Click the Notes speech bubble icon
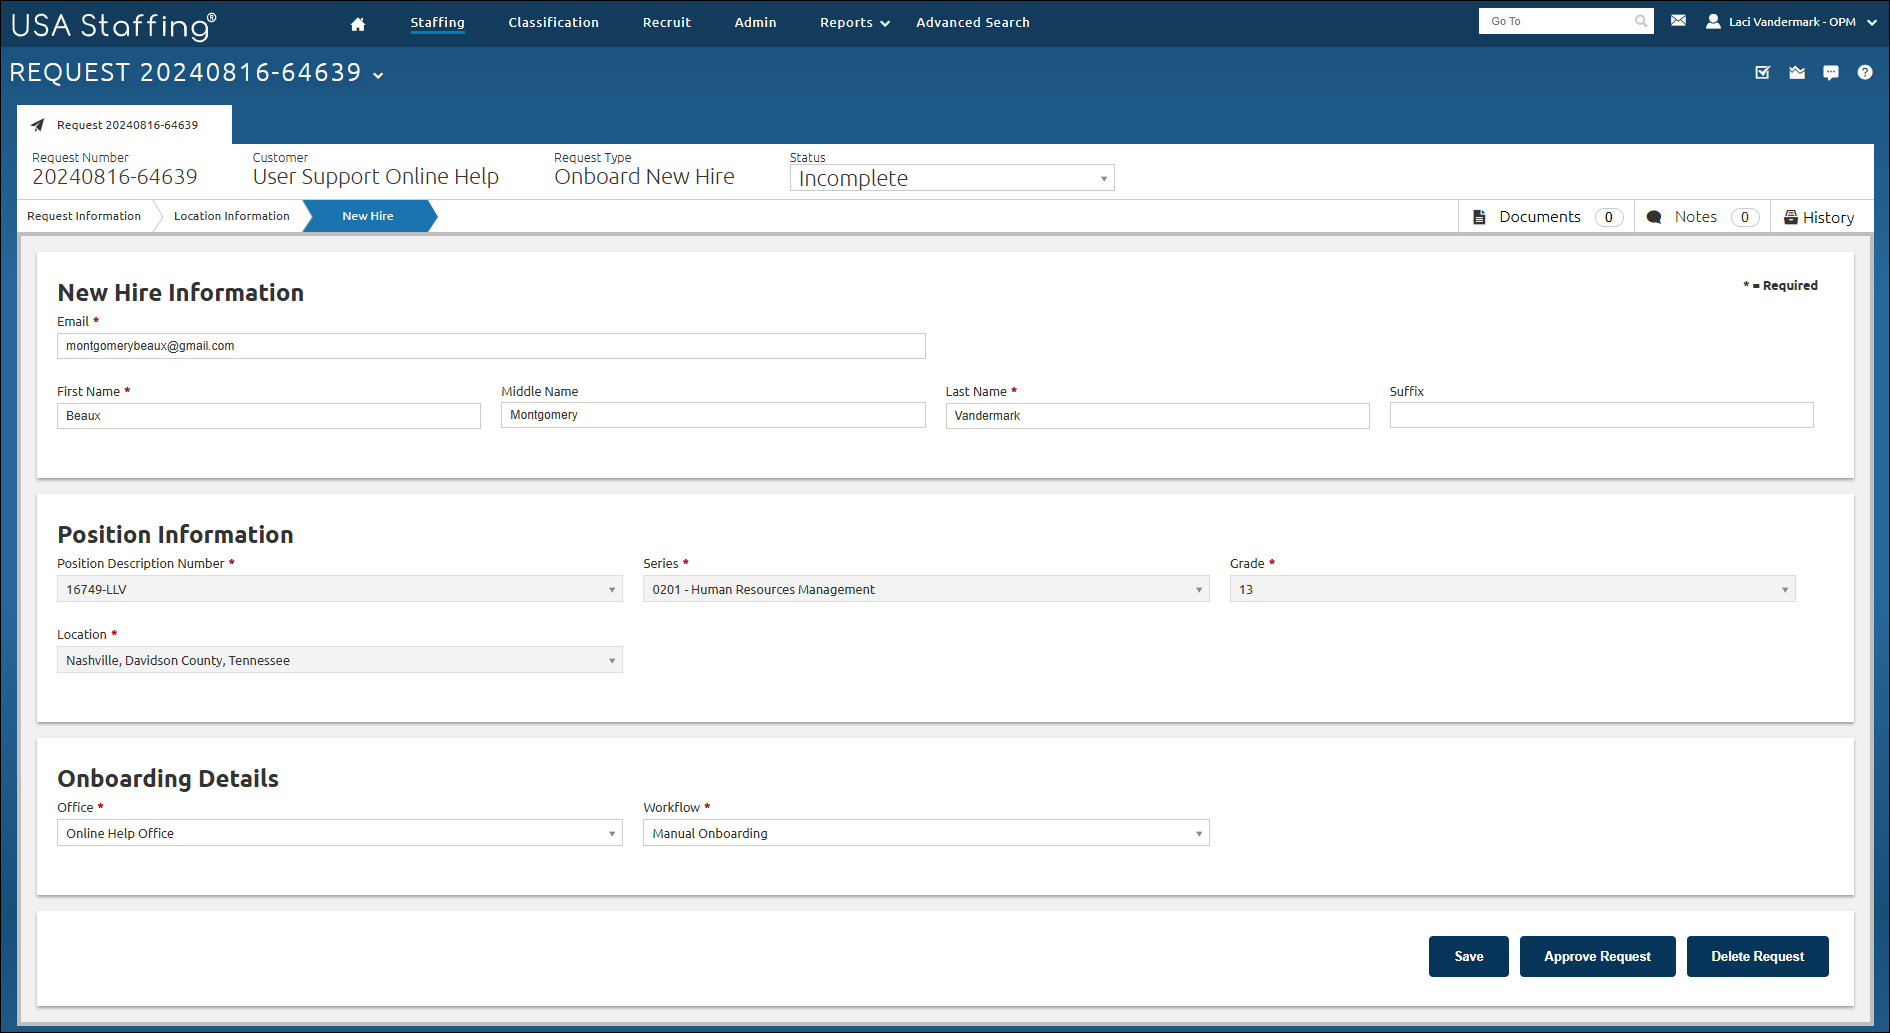Image resolution: width=1890 pixels, height=1033 pixels. coord(1655,216)
